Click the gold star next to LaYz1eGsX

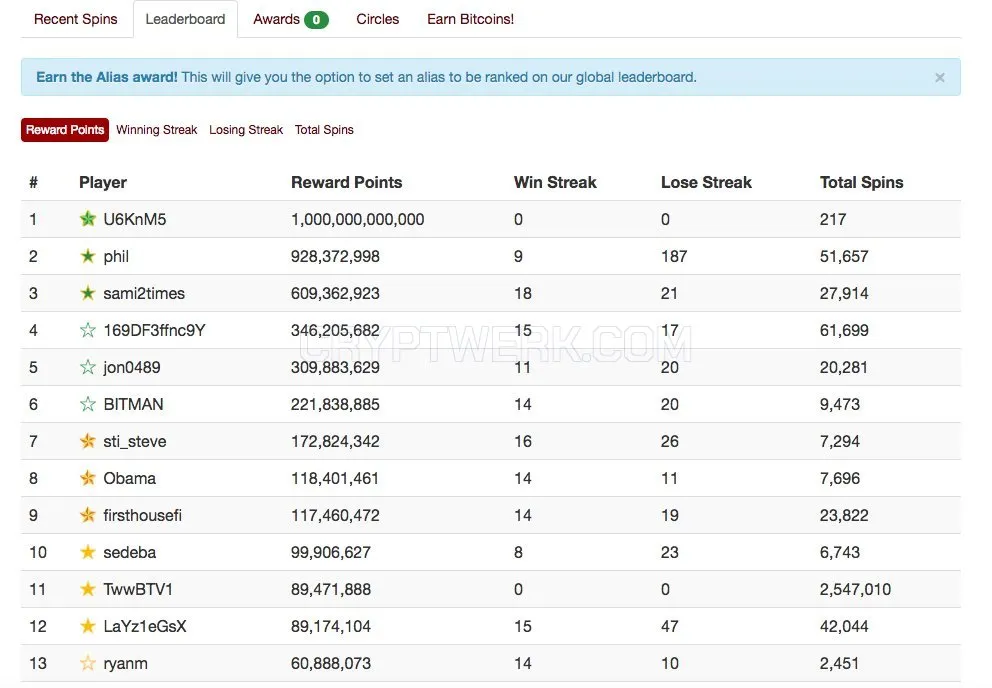(88, 626)
